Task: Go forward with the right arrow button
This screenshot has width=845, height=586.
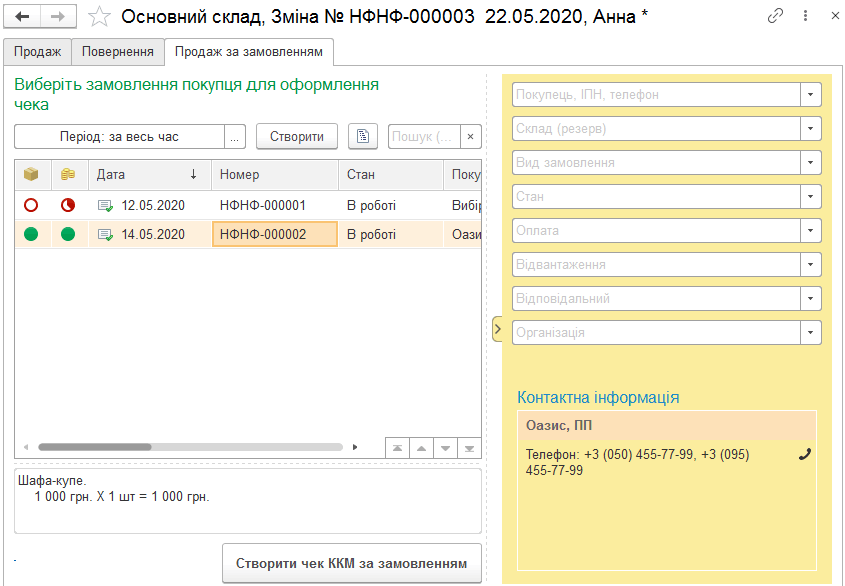Action: (58, 17)
